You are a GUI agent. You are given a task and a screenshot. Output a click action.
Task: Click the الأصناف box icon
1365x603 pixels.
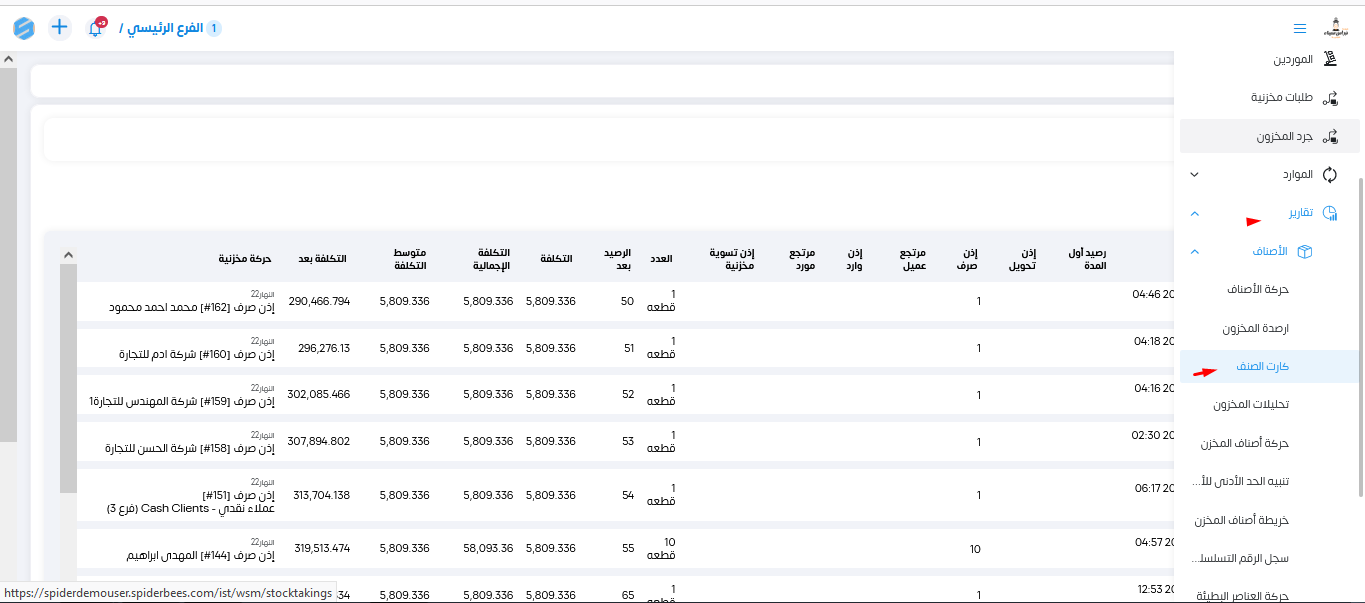(x=1304, y=251)
